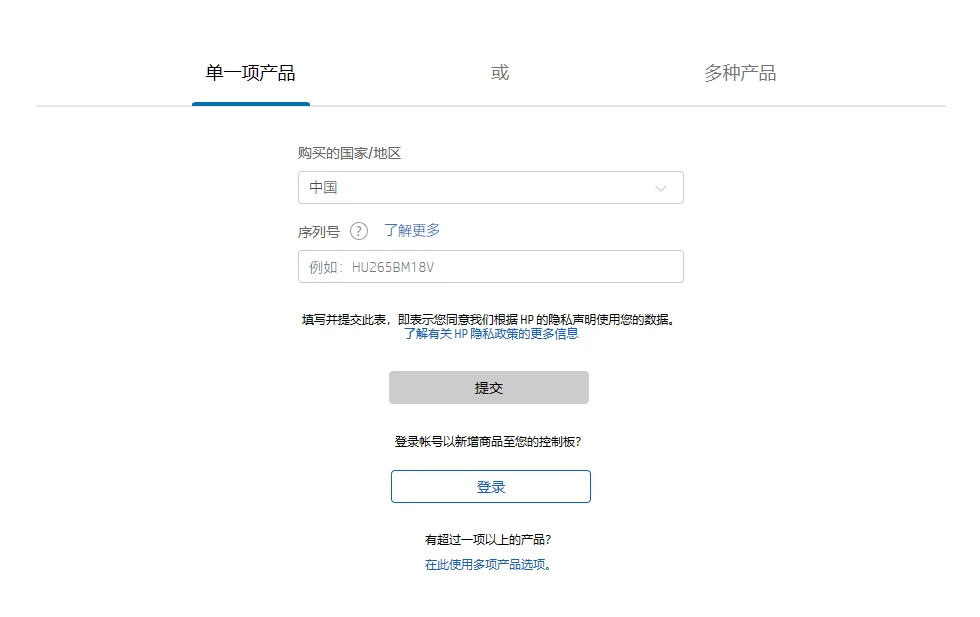The width and height of the screenshot is (980, 617).
Task: Open the 多种产品 tab
Action: pyautogui.click(x=739, y=73)
